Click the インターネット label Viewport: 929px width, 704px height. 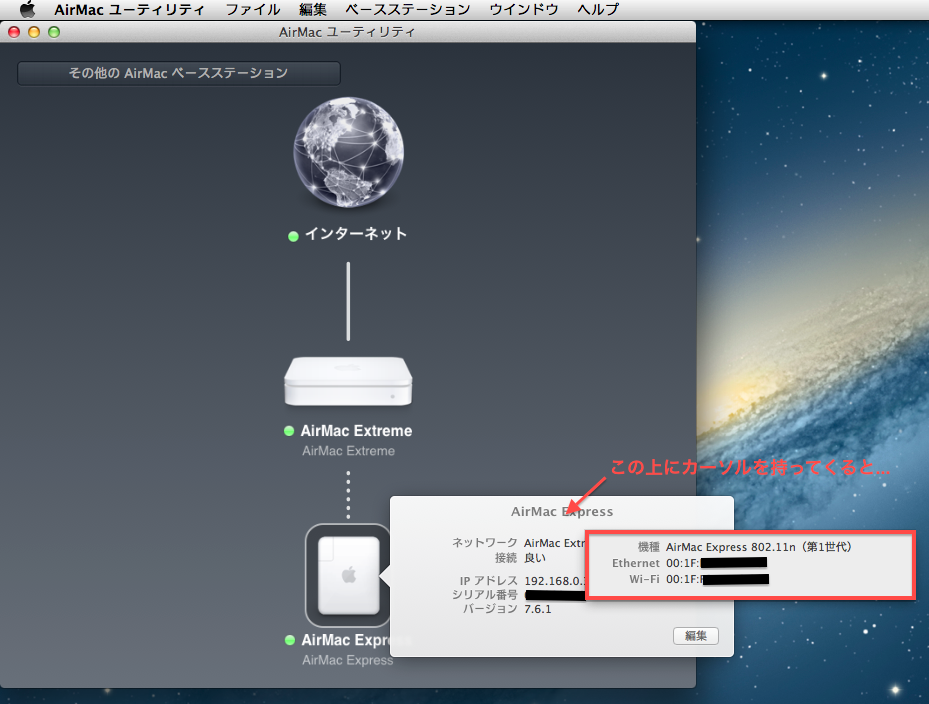click(355, 234)
